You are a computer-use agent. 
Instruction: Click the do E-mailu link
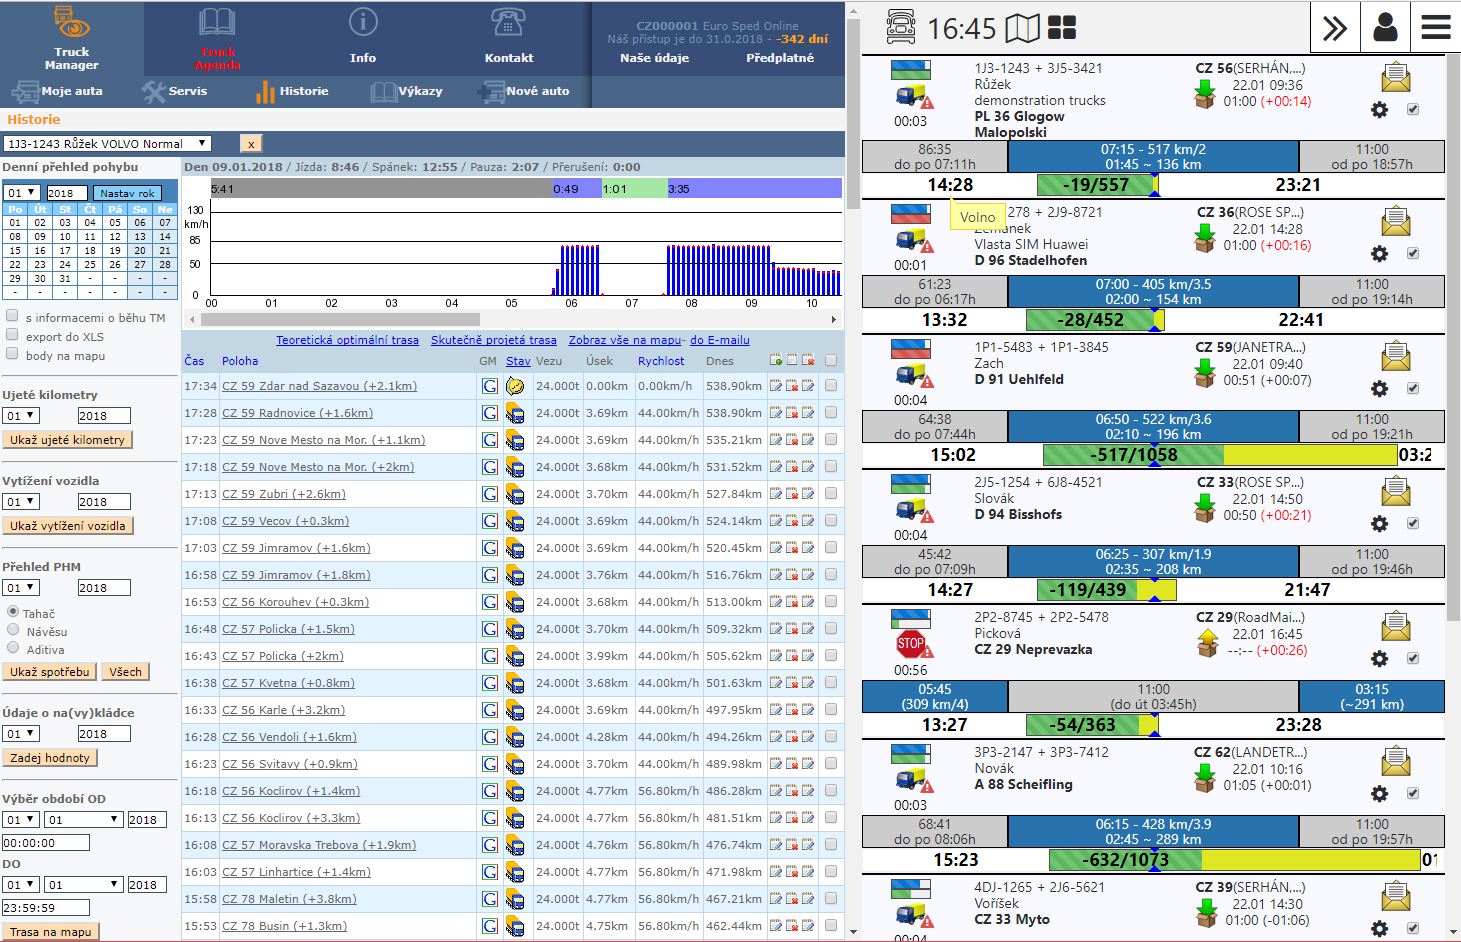click(x=720, y=340)
